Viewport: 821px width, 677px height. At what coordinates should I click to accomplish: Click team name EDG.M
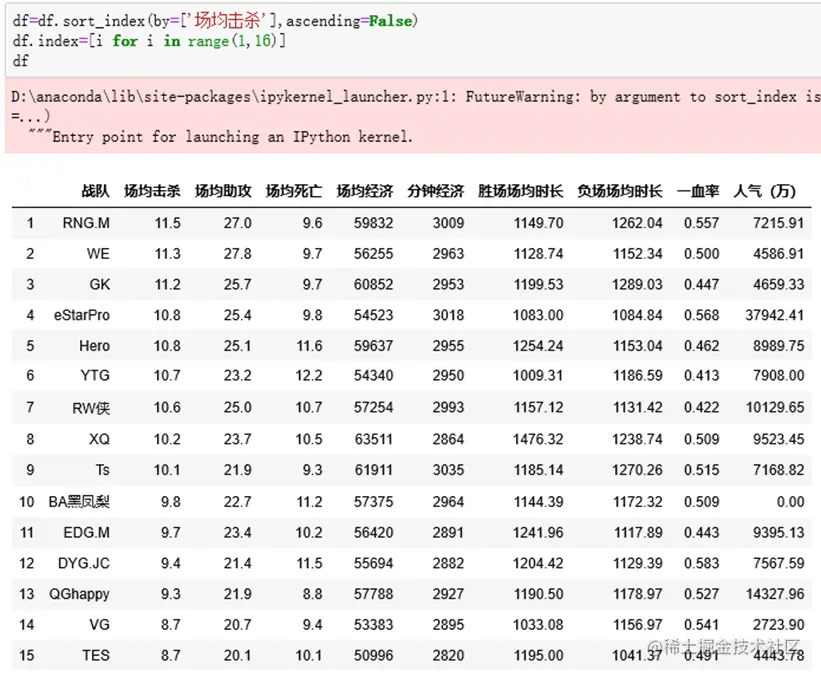click(86, 532)
